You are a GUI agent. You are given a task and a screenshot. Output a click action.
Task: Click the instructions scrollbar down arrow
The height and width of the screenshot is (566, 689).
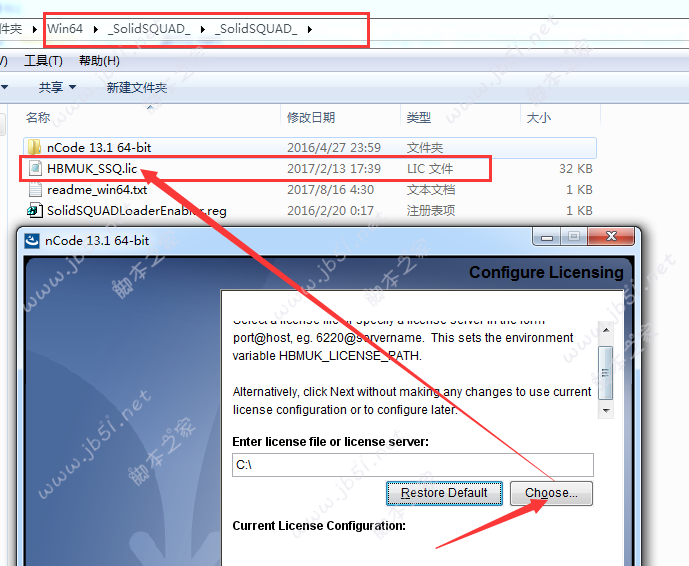coord(606,410)
